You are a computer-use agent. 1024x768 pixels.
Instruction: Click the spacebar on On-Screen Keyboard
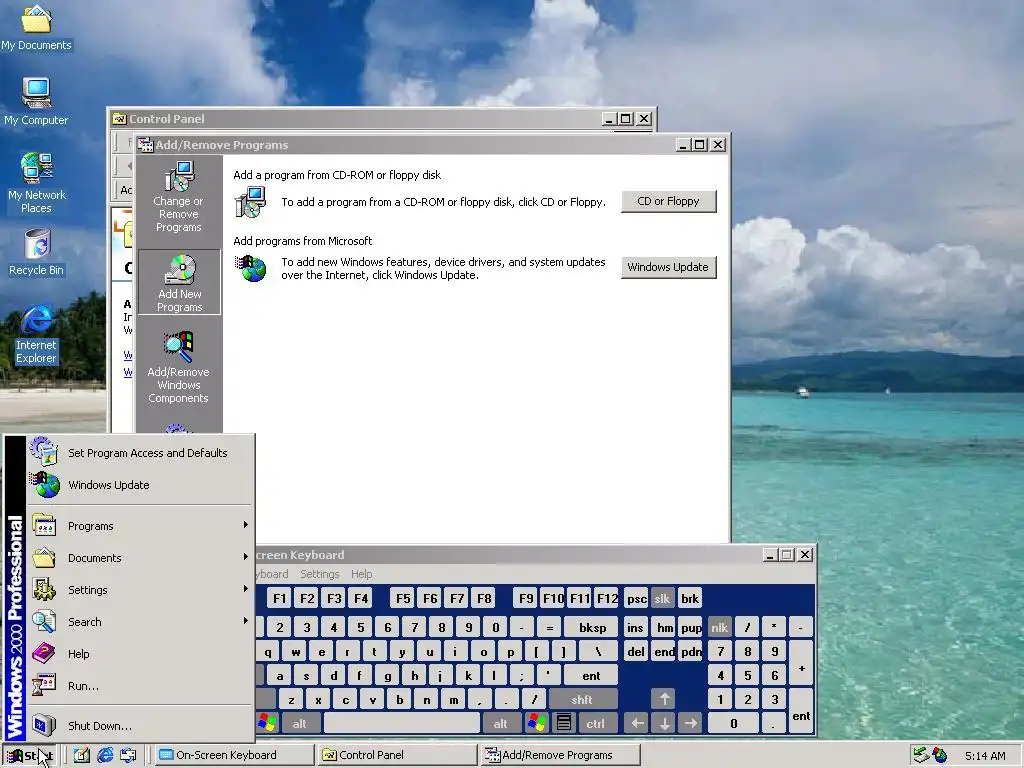[x=402, y=724]
